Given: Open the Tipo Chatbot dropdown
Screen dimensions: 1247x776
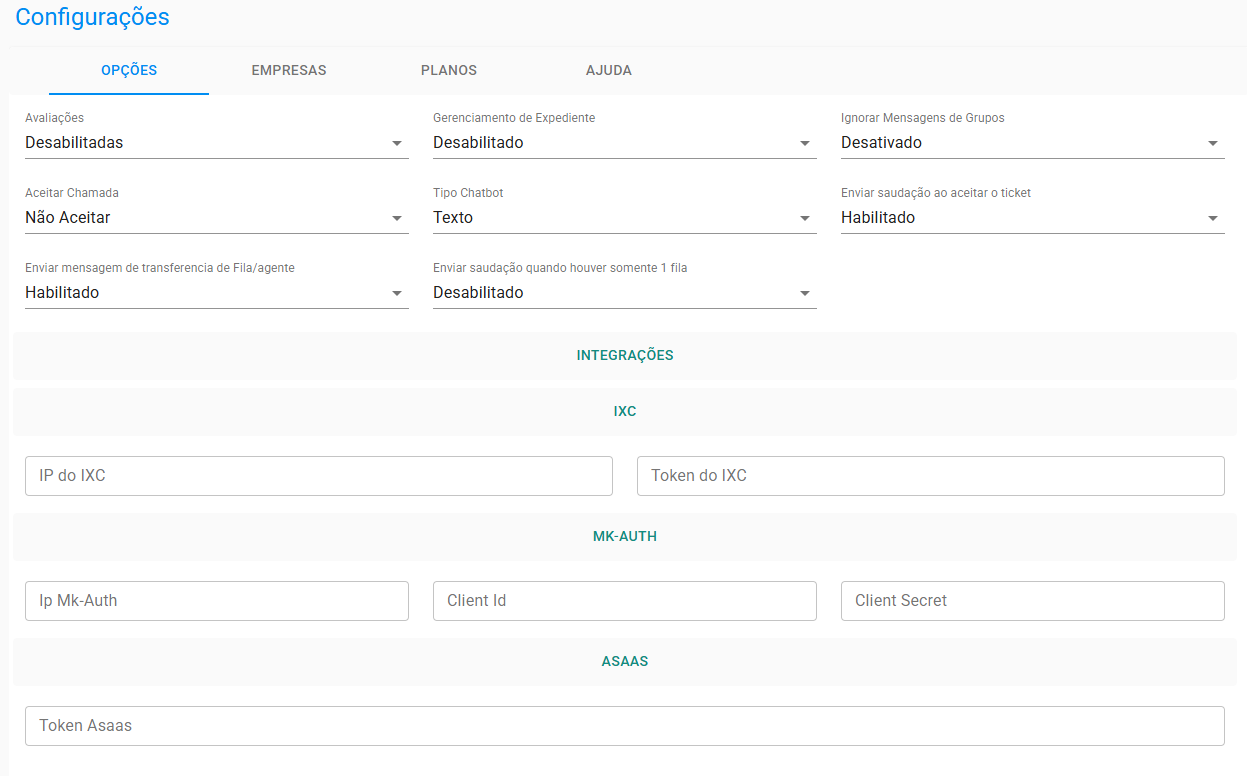Looking at the screenshot, I should click(x=624, y=218).
